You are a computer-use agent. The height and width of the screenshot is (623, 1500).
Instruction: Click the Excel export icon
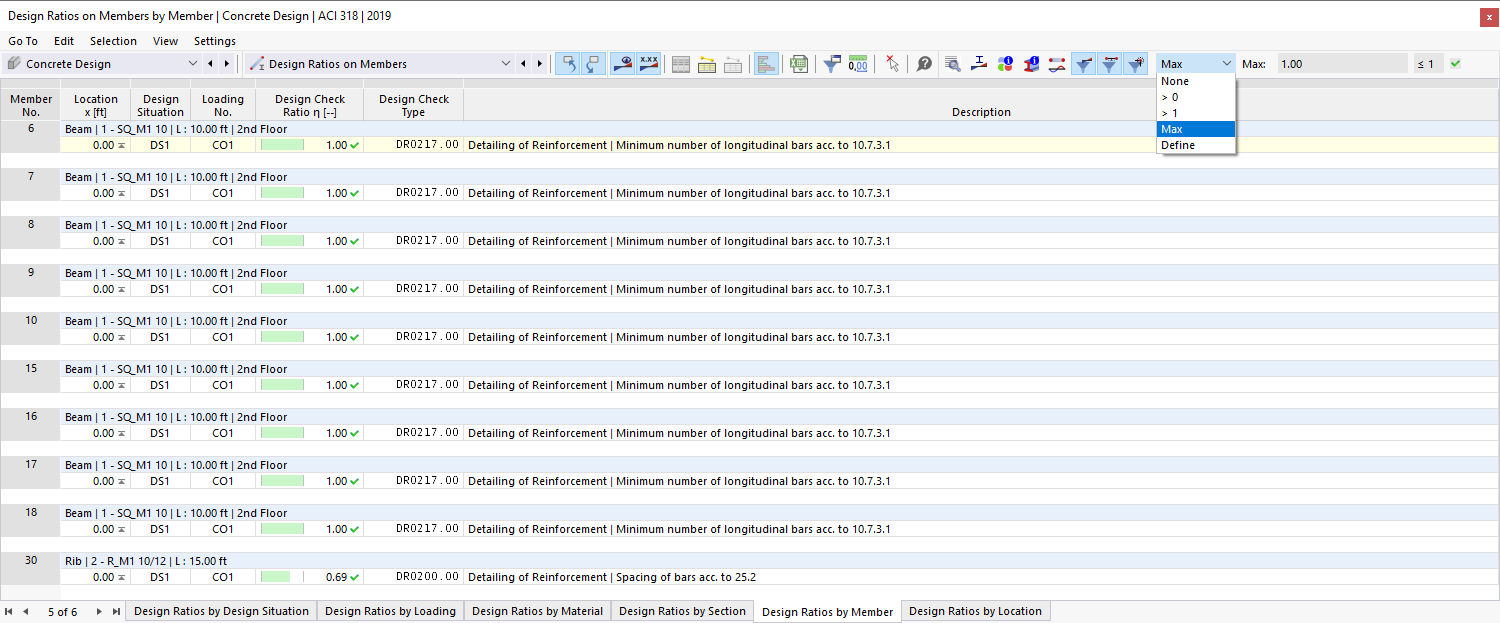[x=798, y=64]
